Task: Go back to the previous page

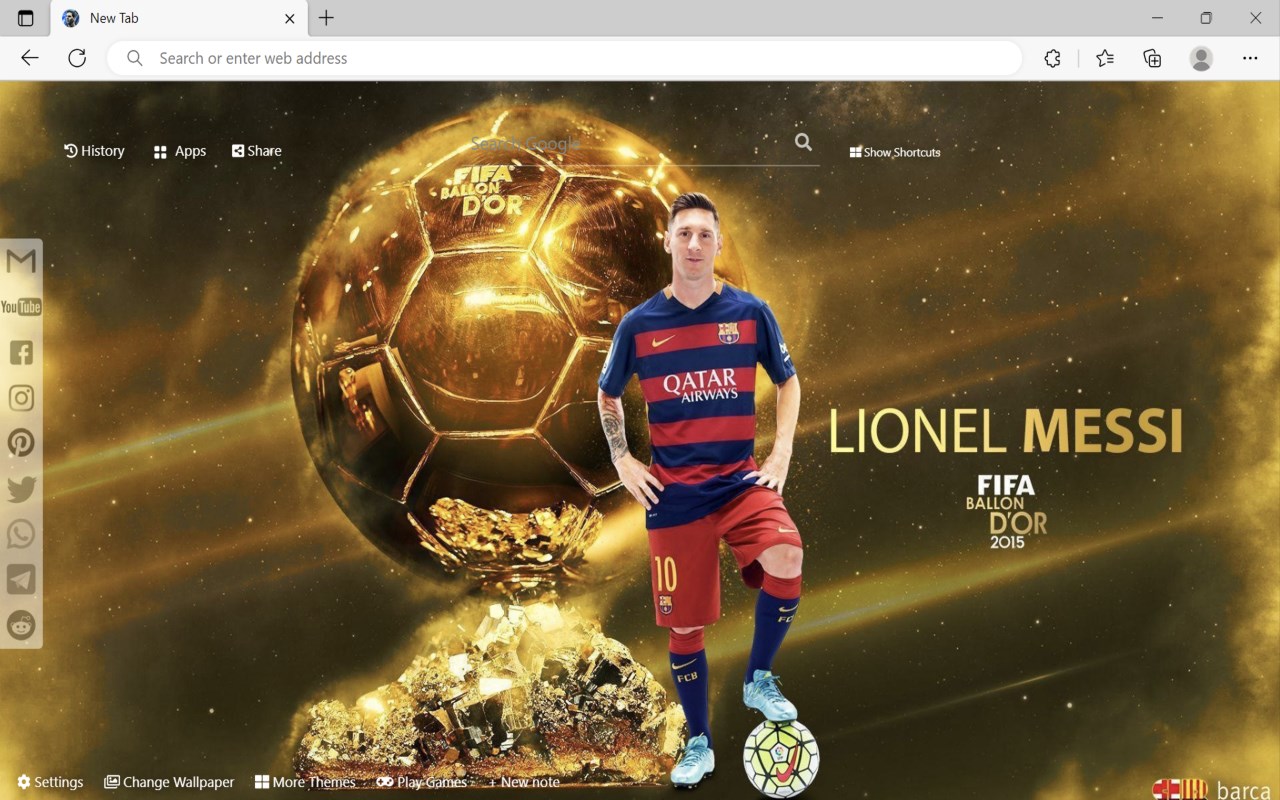Action: (x=30, y=58)
